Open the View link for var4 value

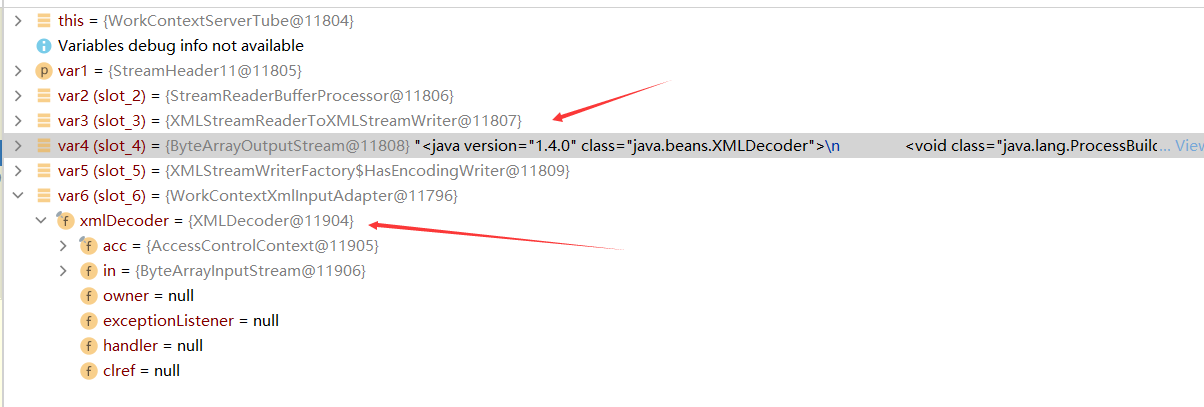1188,145
